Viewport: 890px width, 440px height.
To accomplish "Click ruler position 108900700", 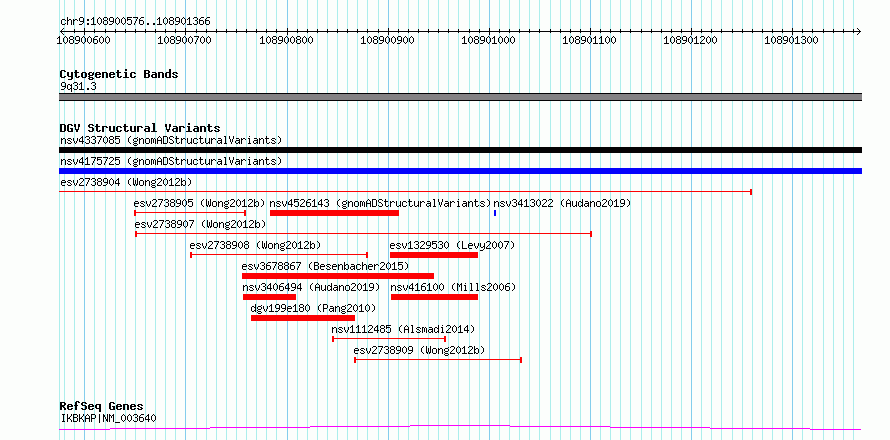I will (x=185, y=40).
